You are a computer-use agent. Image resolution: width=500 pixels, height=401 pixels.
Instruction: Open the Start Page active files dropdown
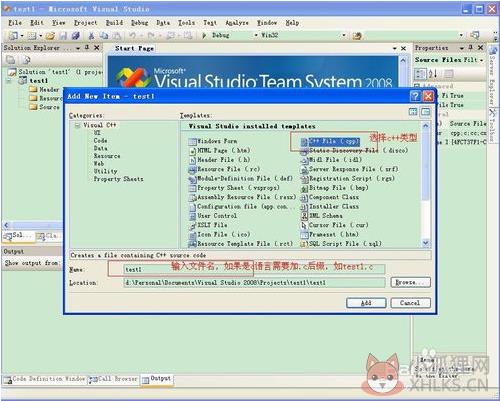(395, 49)
